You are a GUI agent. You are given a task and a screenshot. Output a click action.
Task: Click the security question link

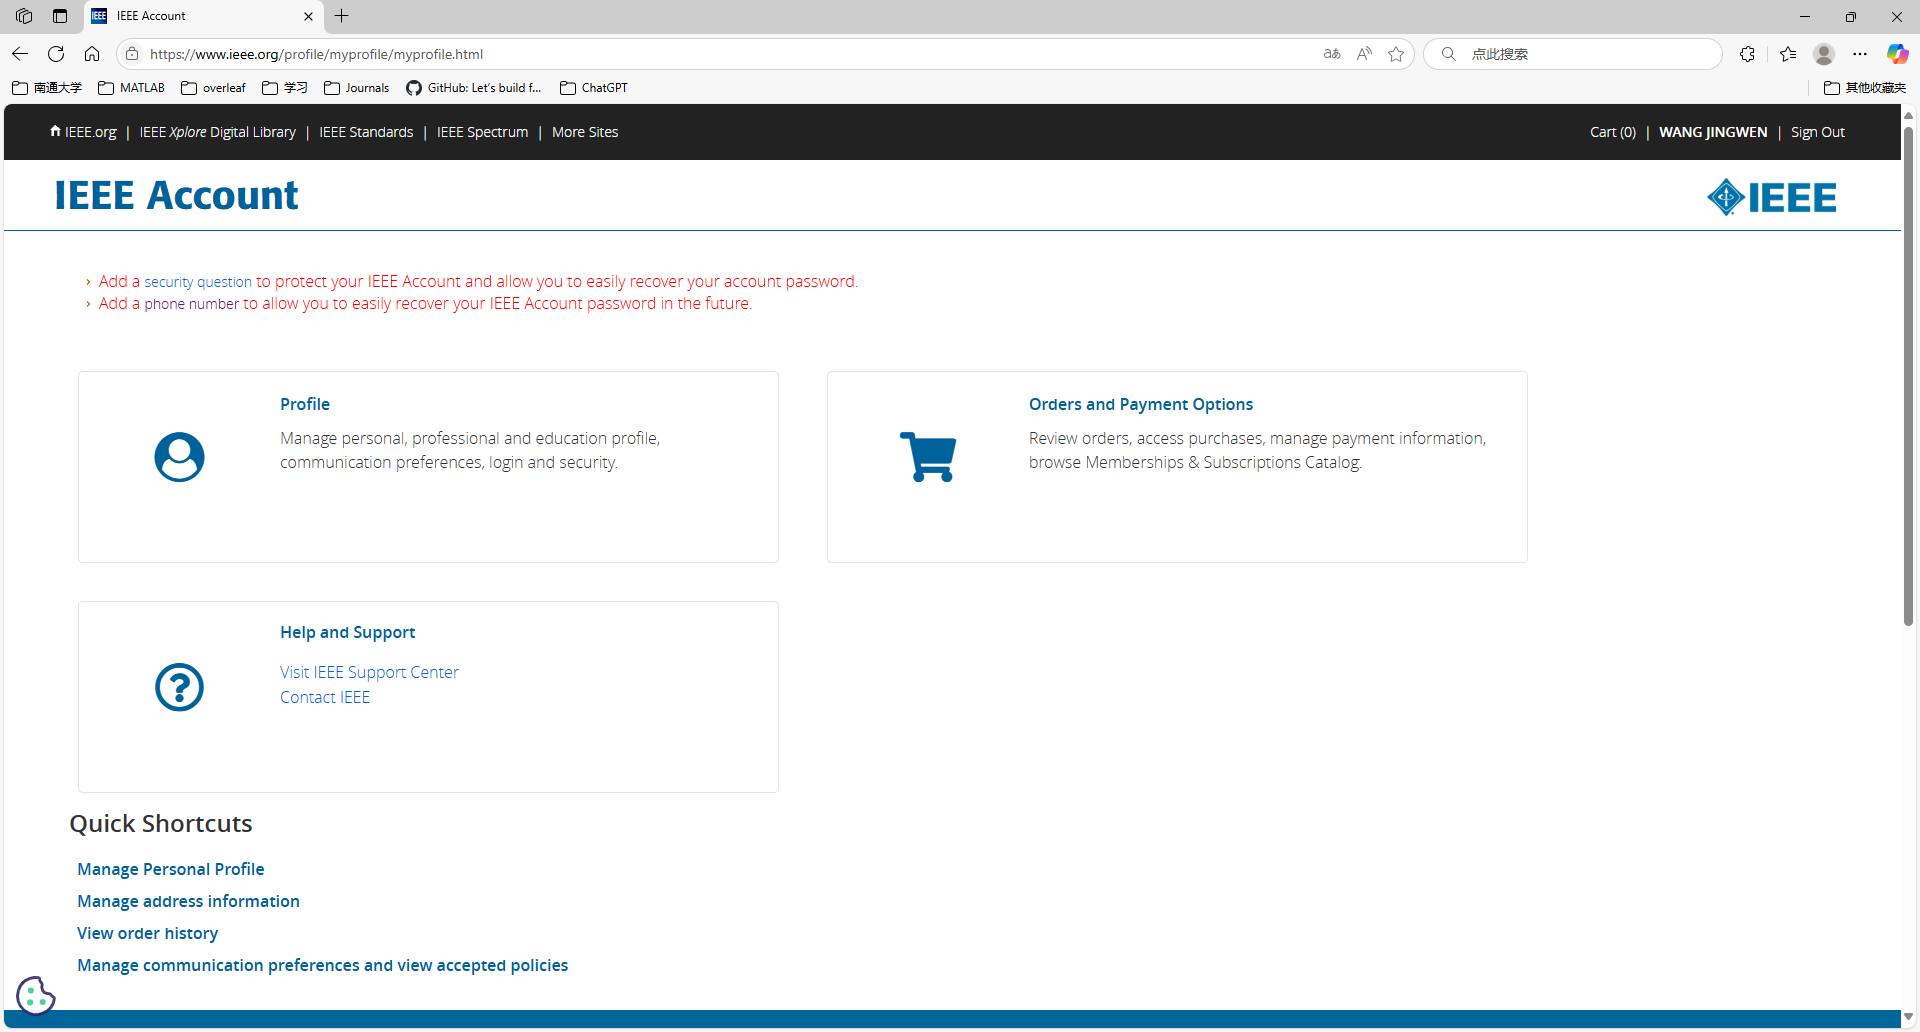[198, 282]
